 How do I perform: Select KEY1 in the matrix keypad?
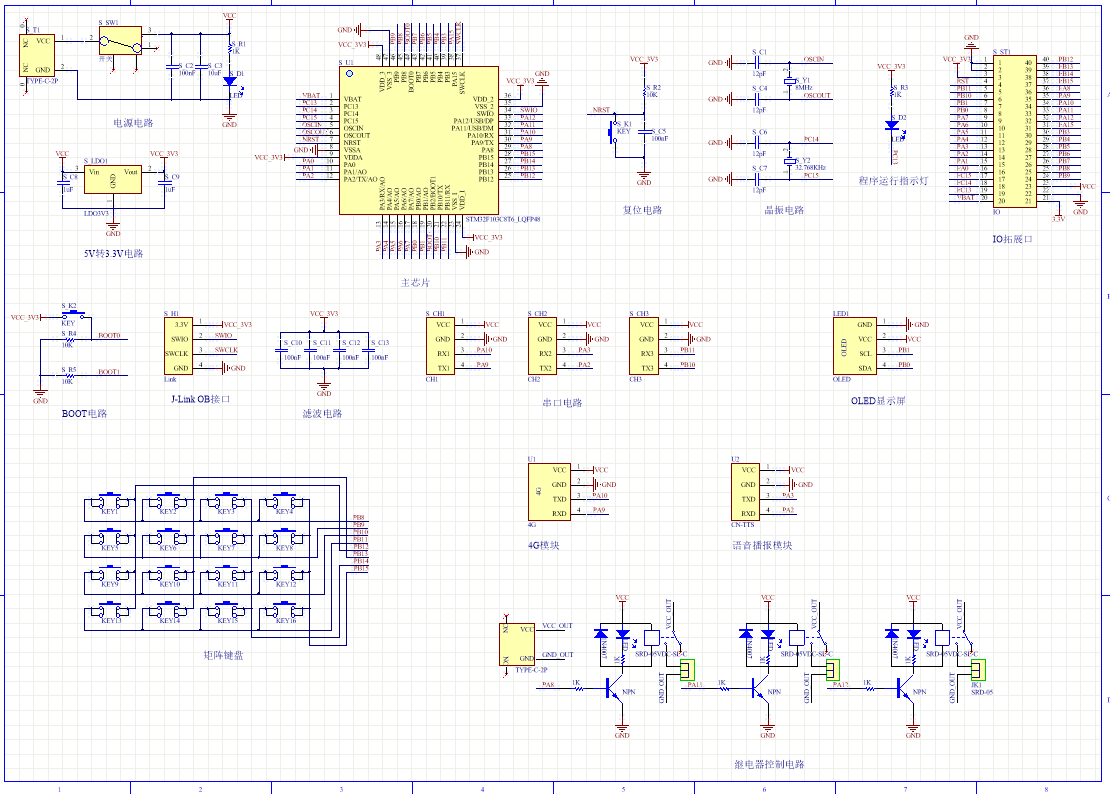pos(110,502)
